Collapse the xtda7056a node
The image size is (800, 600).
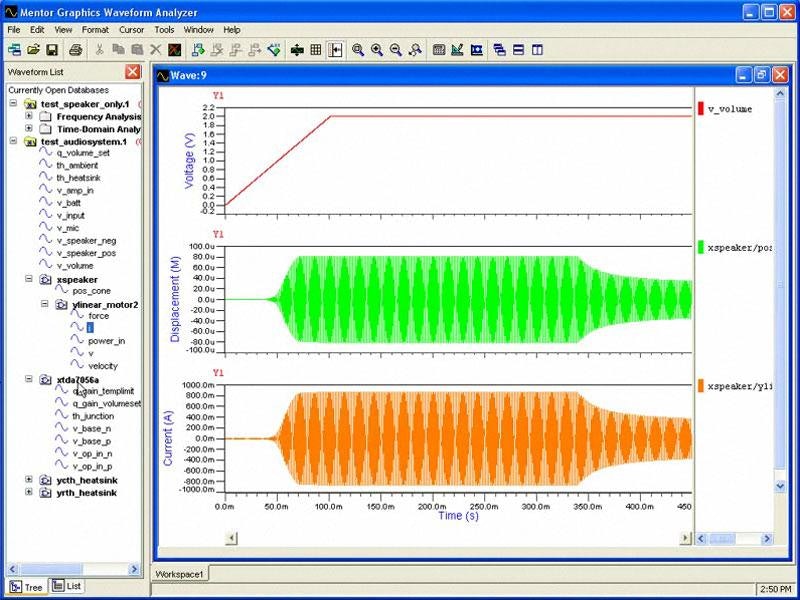click(x=29, y=379)
